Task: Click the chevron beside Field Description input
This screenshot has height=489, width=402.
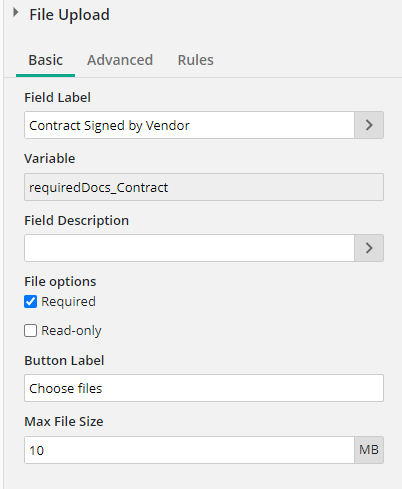Action: click(x=369, y=248)
